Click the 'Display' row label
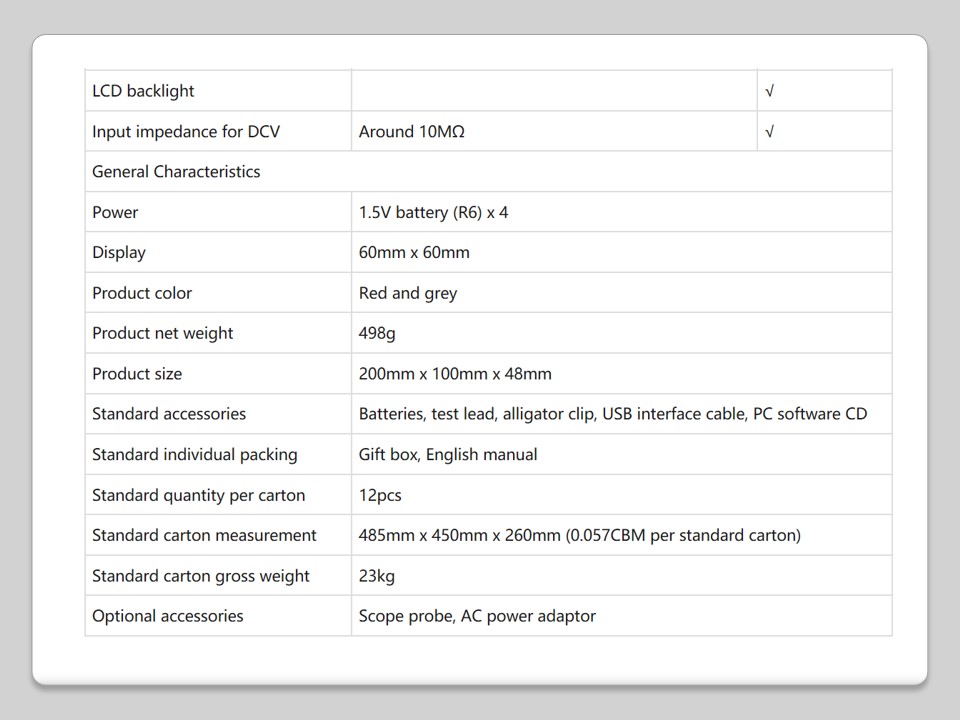Screen dimensions: 960x720 click(x=119, y=252)
